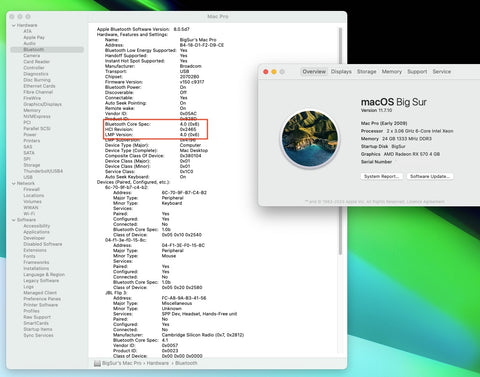The image size is (480, 377).
Task: Select NVMExpress in the sidebar
Action: click(x=37, y=116)
